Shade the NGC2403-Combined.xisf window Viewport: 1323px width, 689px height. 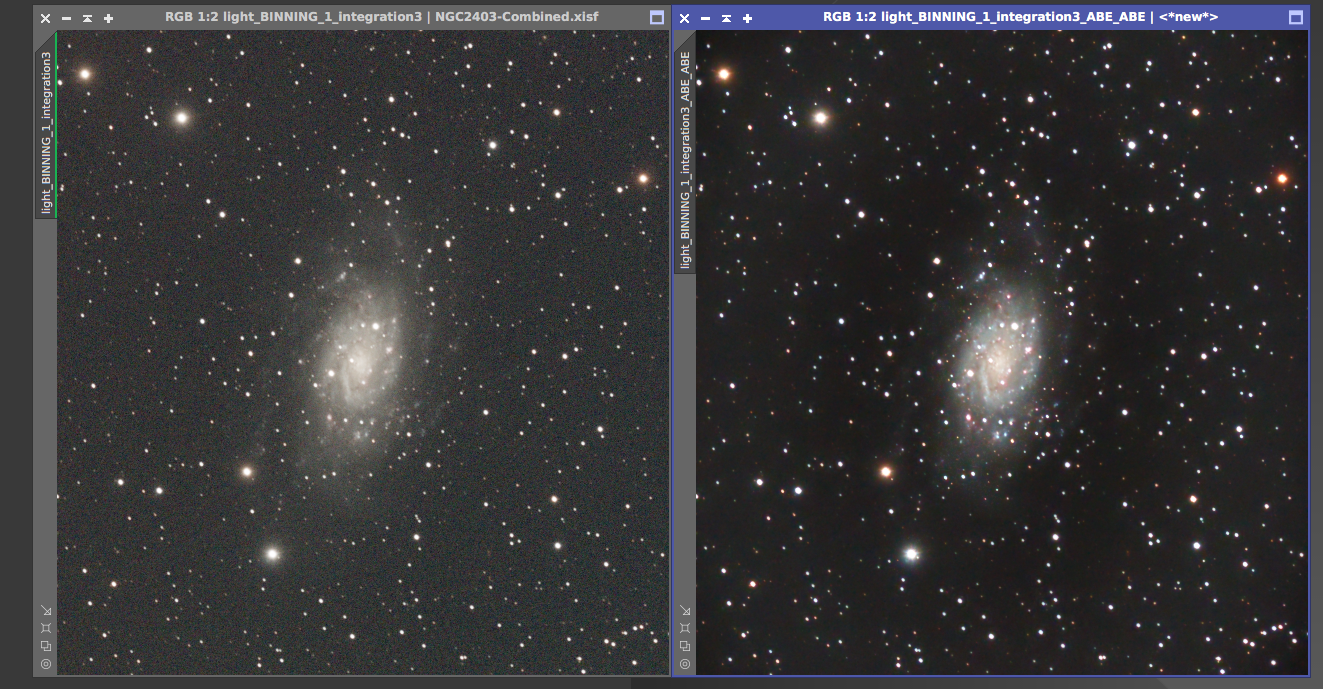[x=87, y=18]
